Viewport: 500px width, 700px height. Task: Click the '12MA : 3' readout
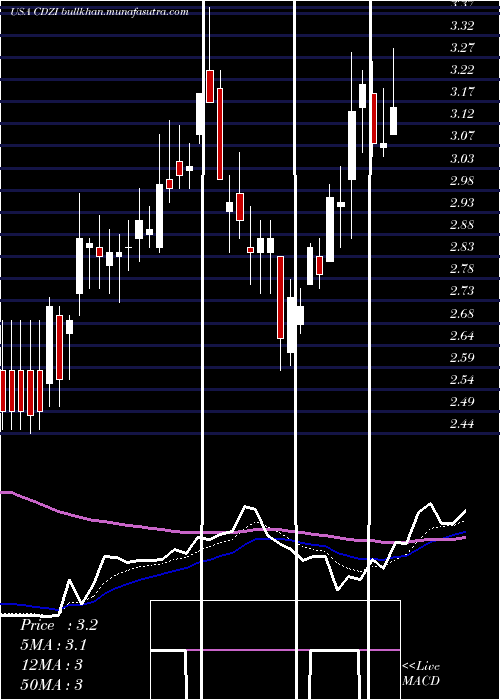(52, 665)
